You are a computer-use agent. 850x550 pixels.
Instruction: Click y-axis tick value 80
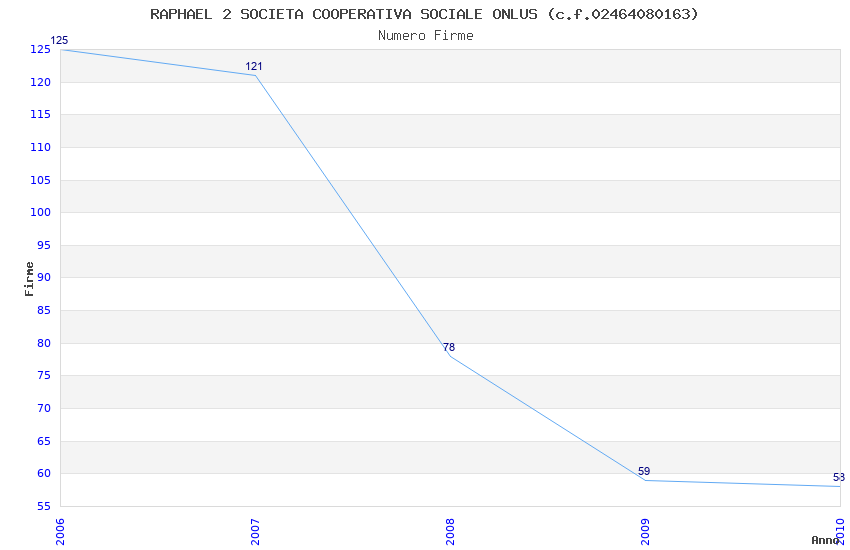44,344
